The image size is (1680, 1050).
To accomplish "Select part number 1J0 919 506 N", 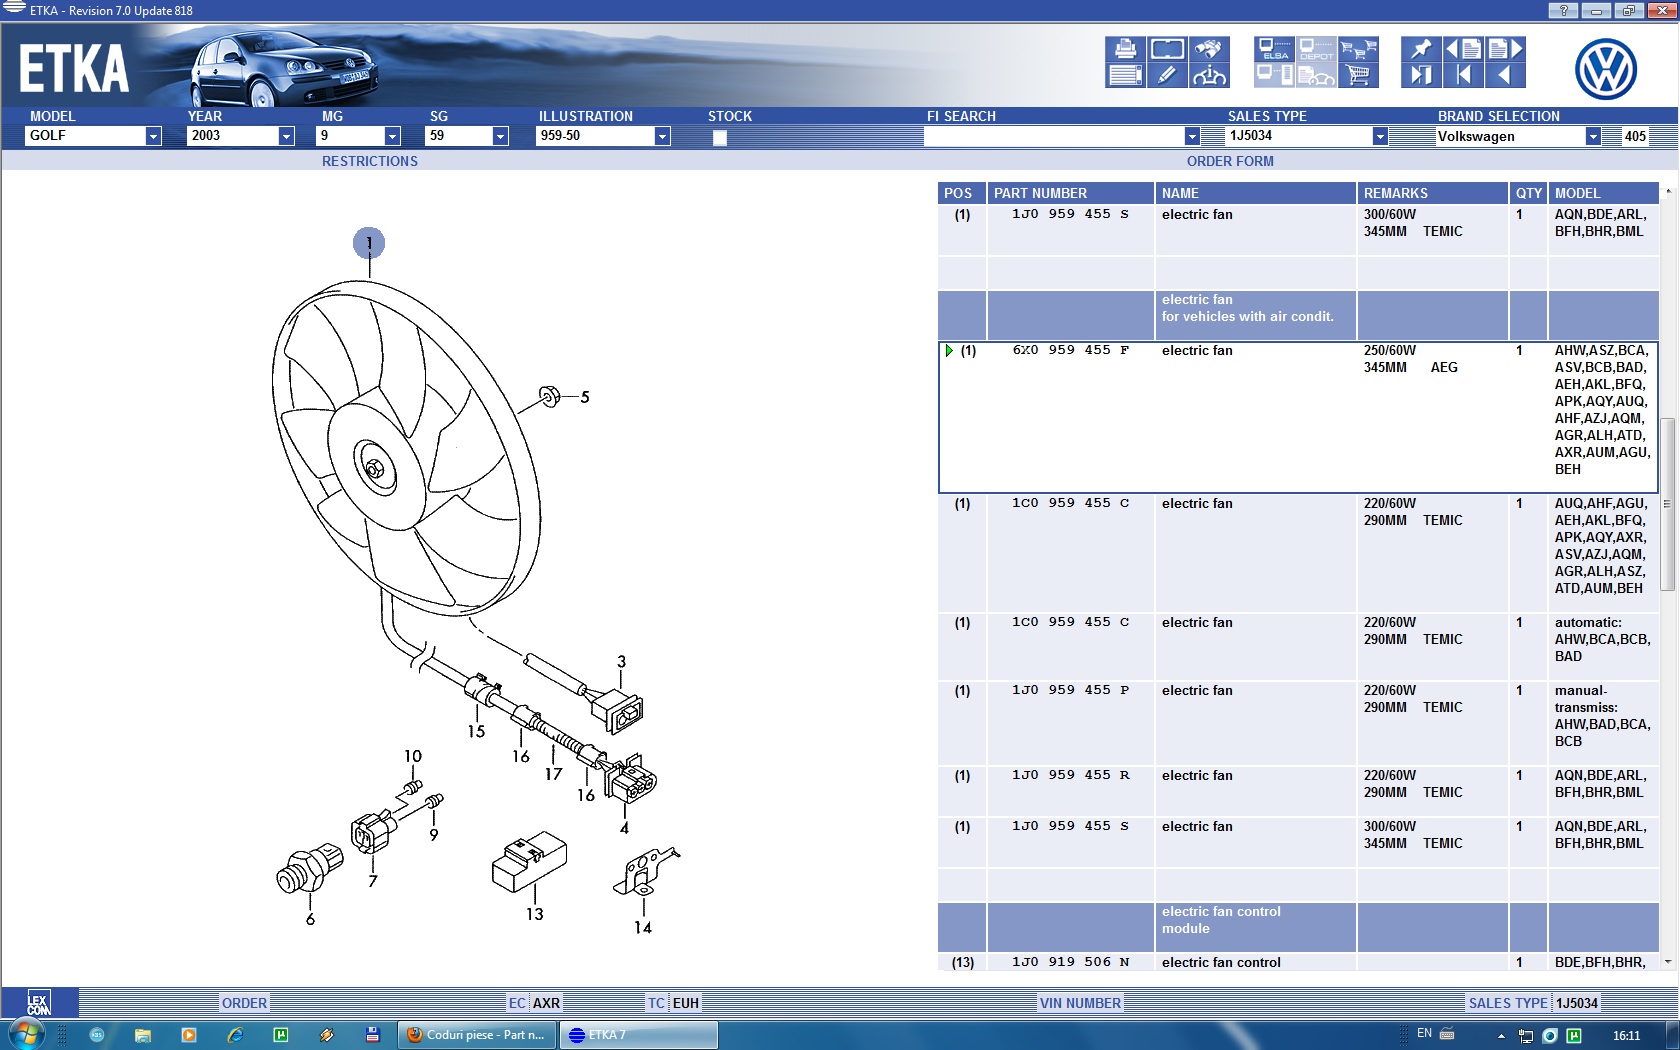I will coord(1070,962).
